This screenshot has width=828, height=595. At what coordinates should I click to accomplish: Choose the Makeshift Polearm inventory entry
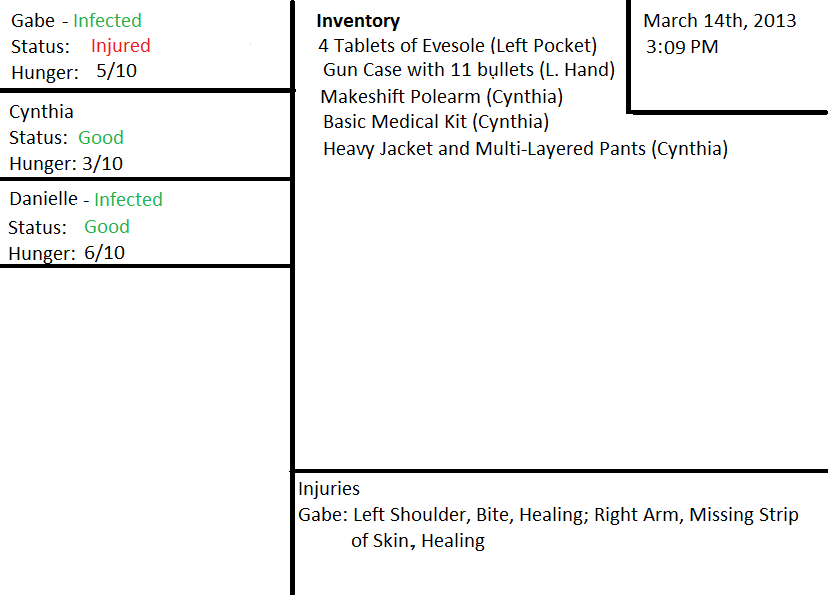(441, 97)
